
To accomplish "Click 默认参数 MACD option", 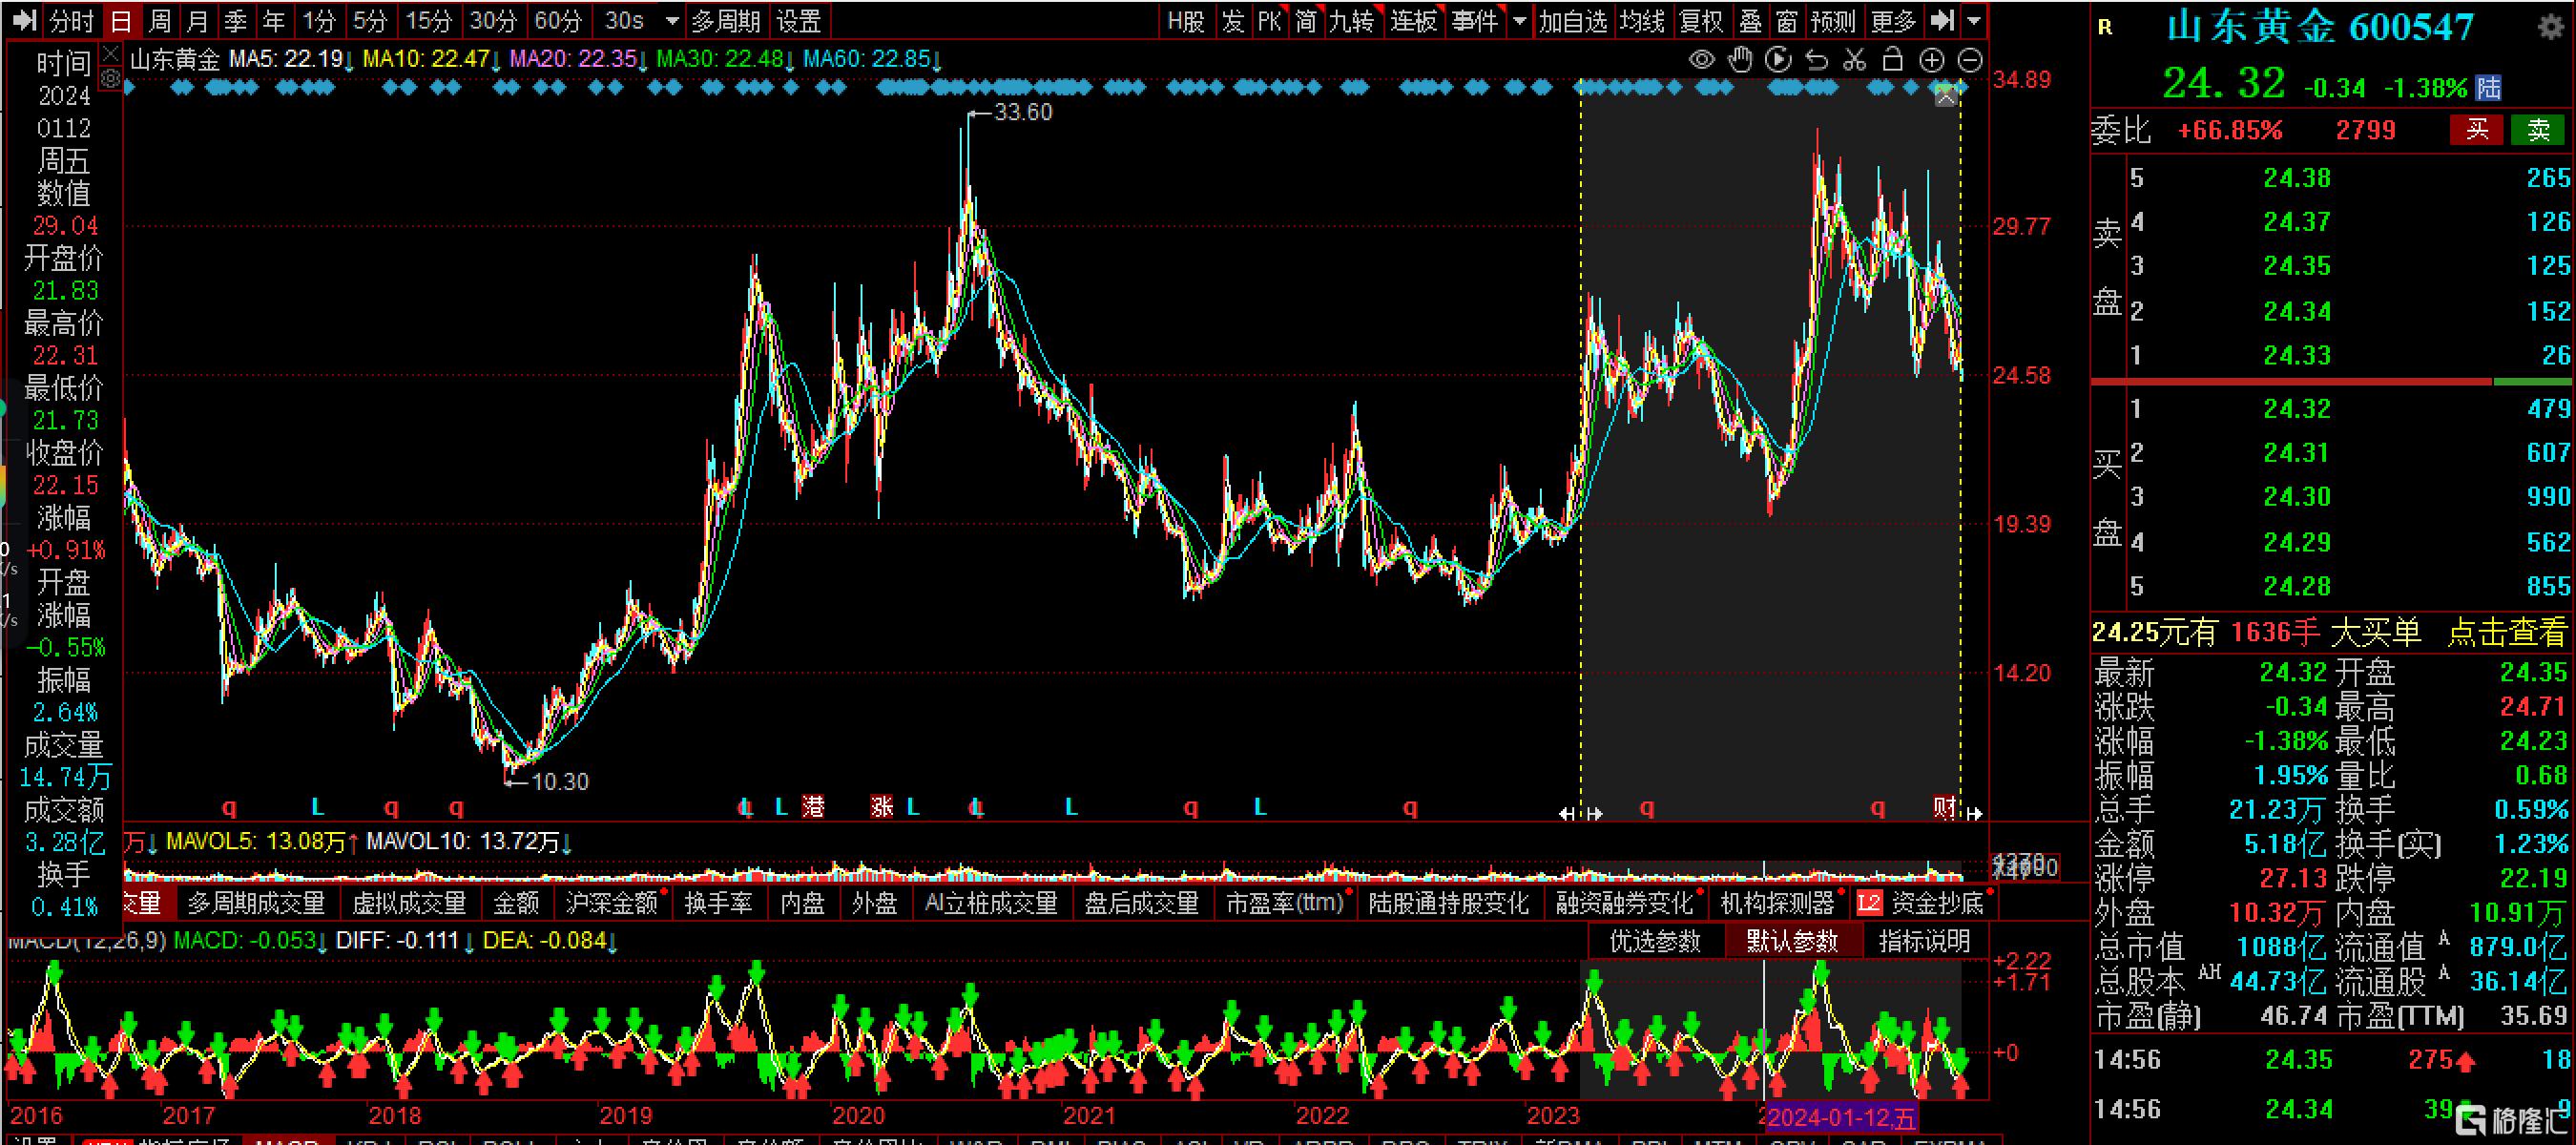I will [x=1792, y=941].
